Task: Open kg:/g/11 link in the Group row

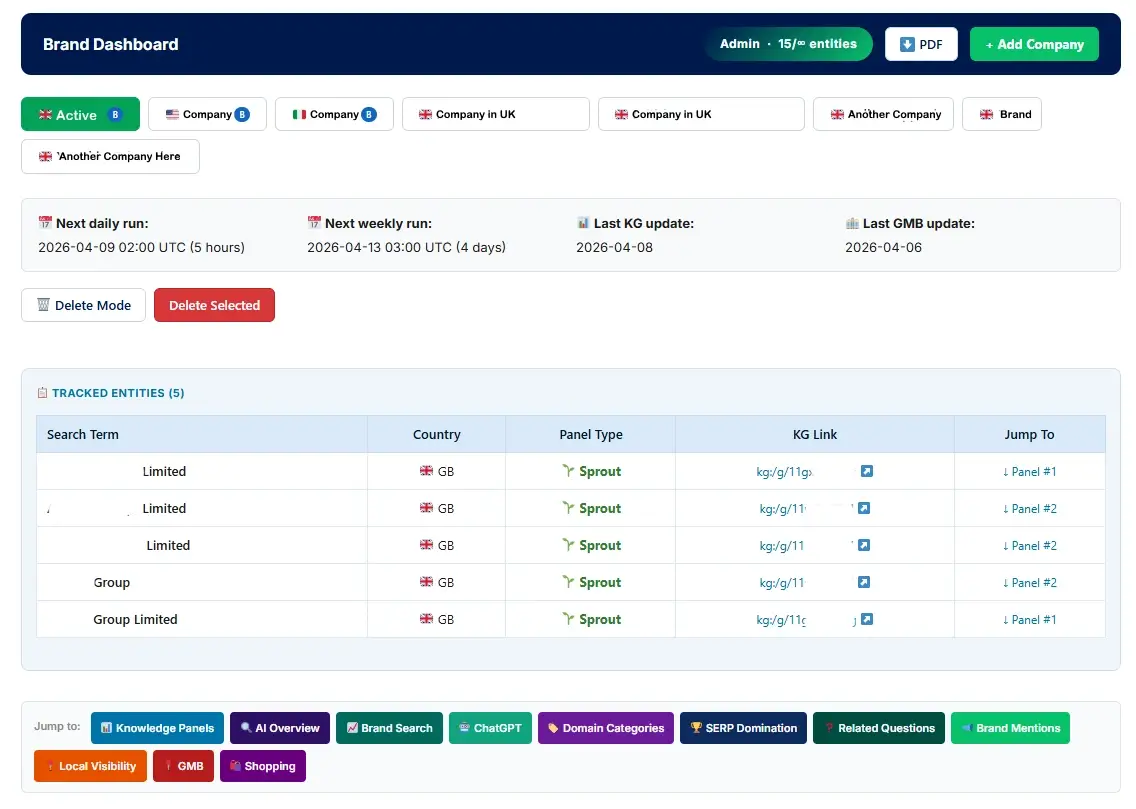Action: coord(782,582)
